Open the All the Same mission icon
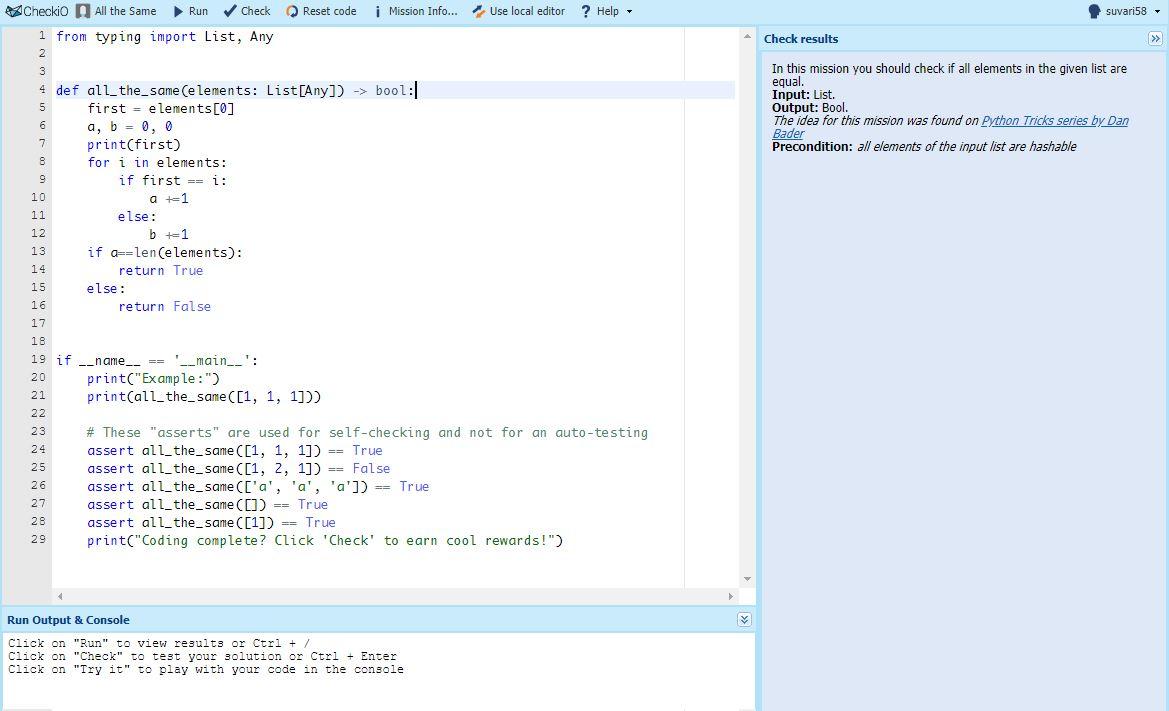The image size is (1169, 711). pos(83,11)
